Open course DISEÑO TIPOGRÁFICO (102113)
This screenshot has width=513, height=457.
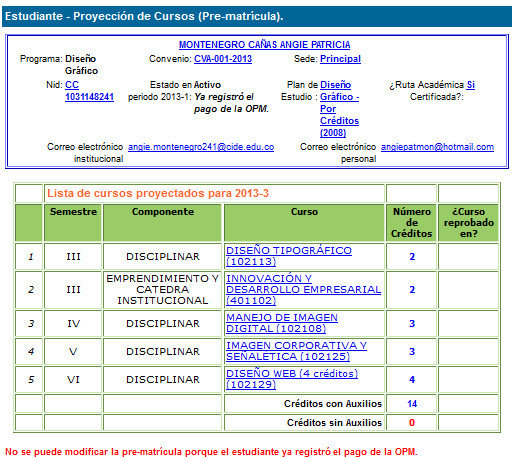tap(289, 256)
